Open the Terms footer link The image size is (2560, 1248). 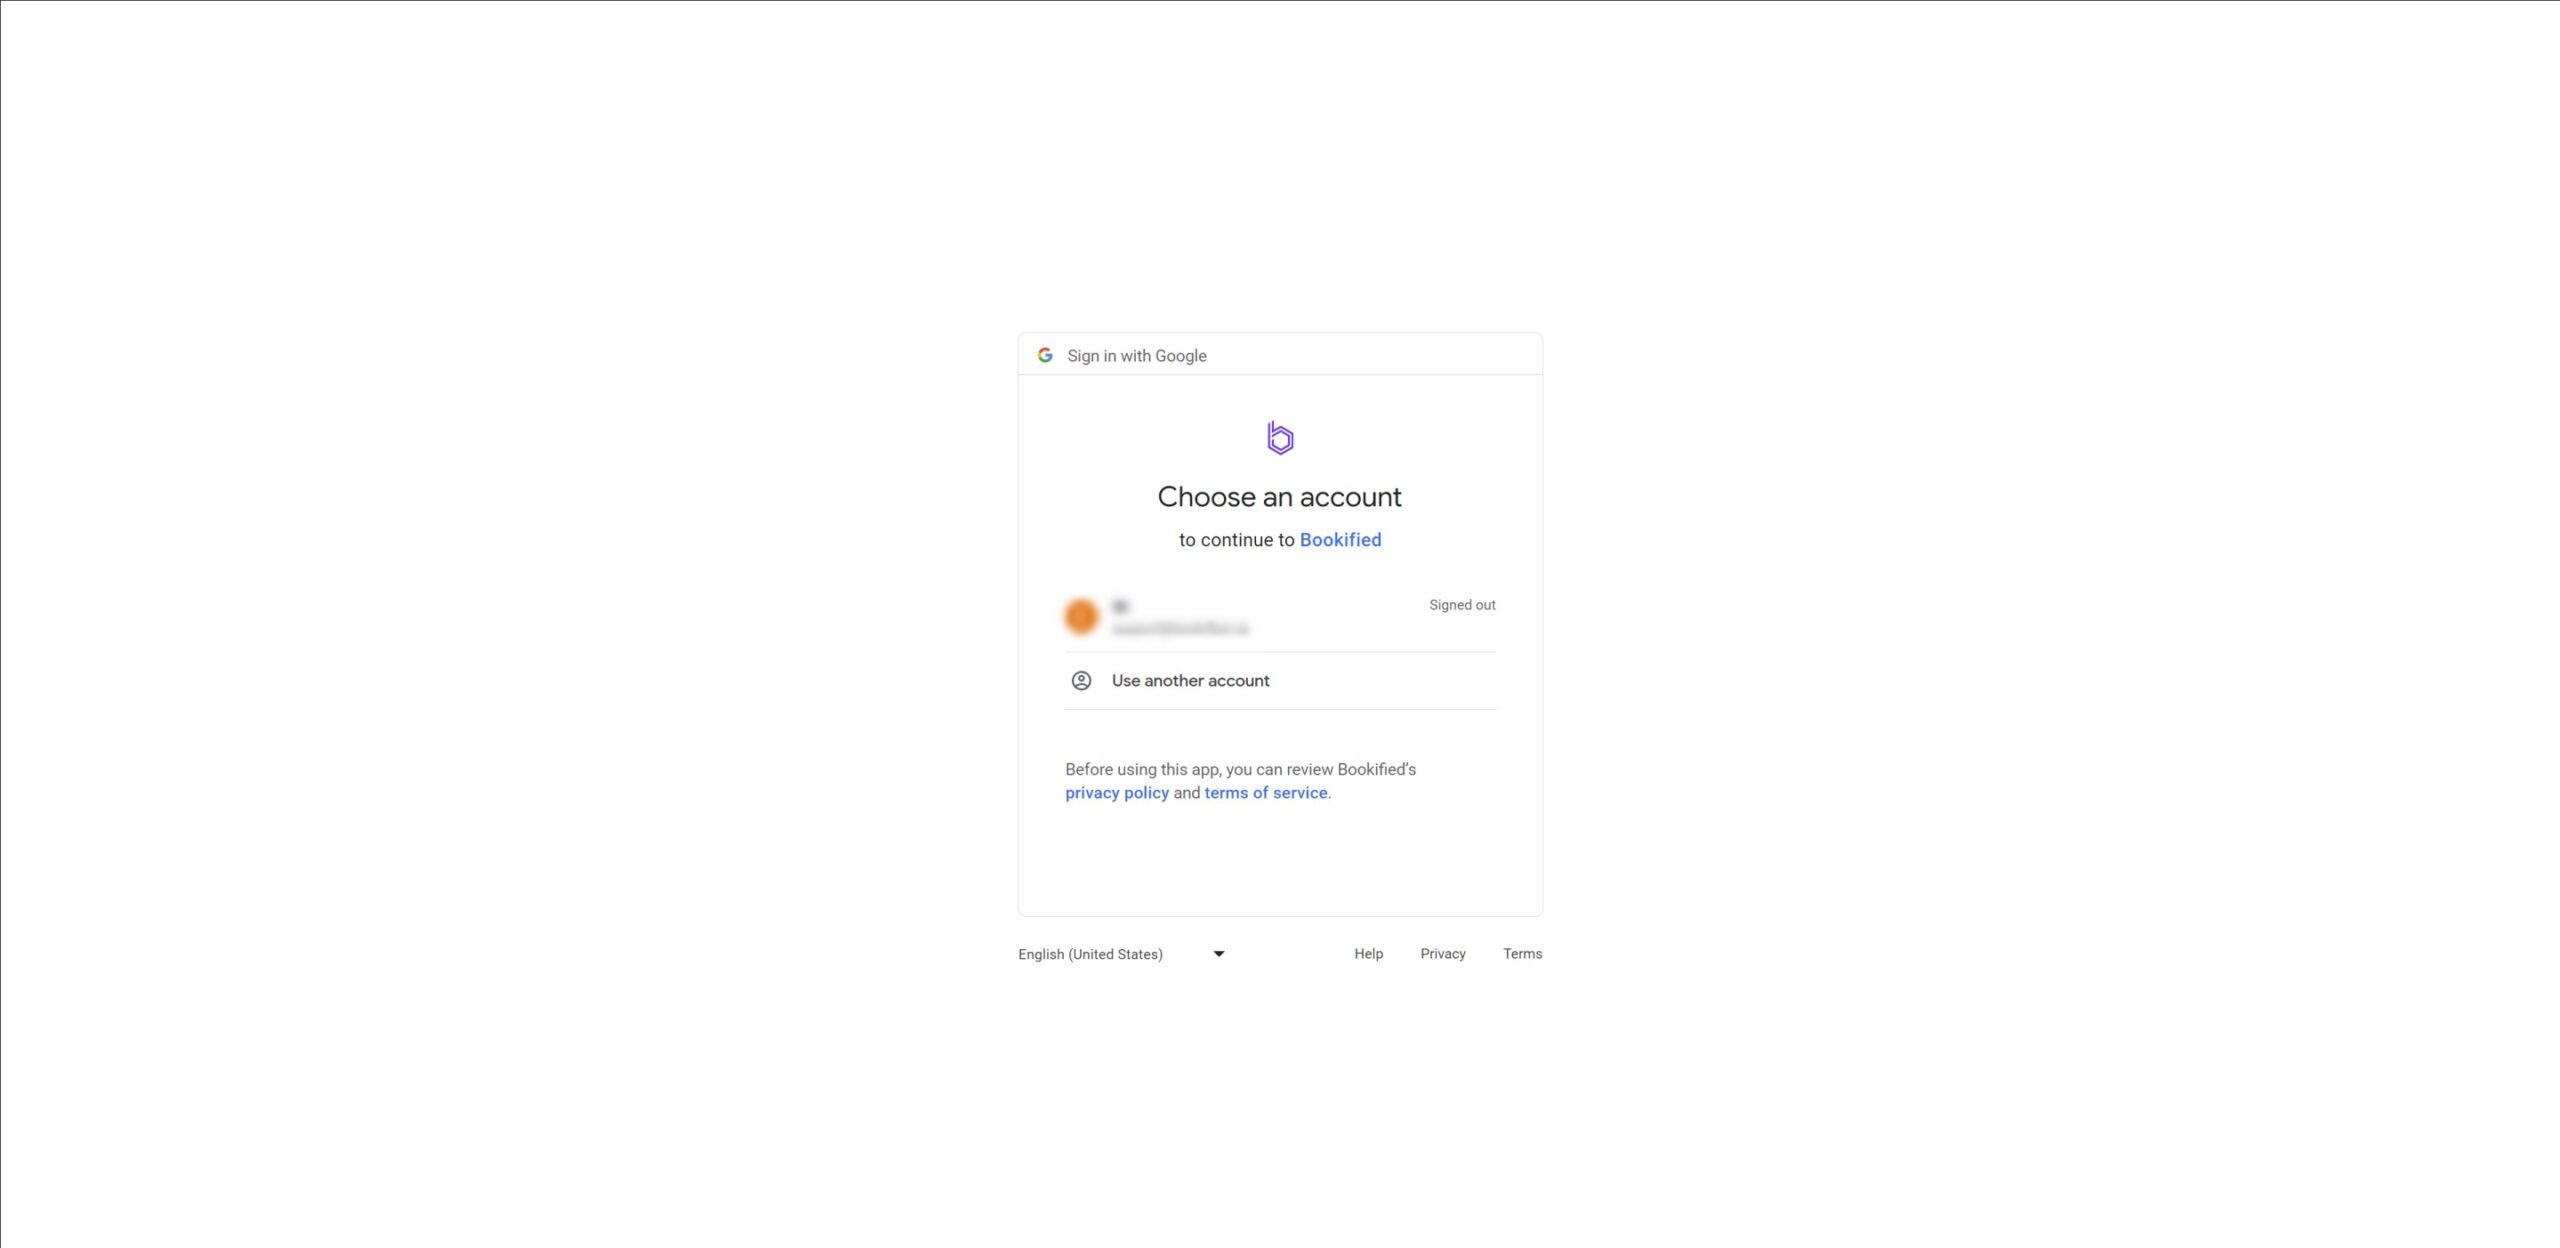pyautogui.click(x=1522, y=954)
